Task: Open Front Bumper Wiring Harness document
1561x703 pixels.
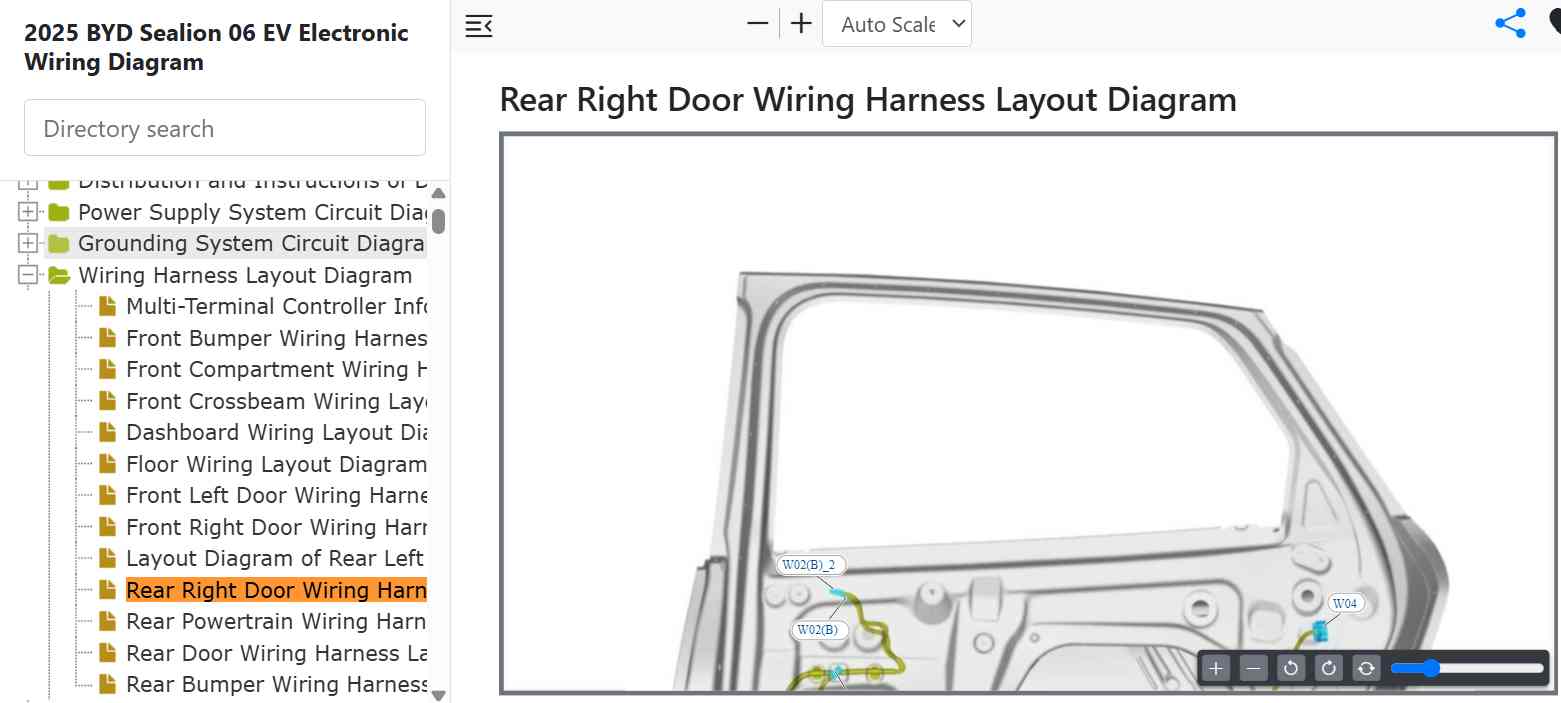Action: (x=277, y=338)
